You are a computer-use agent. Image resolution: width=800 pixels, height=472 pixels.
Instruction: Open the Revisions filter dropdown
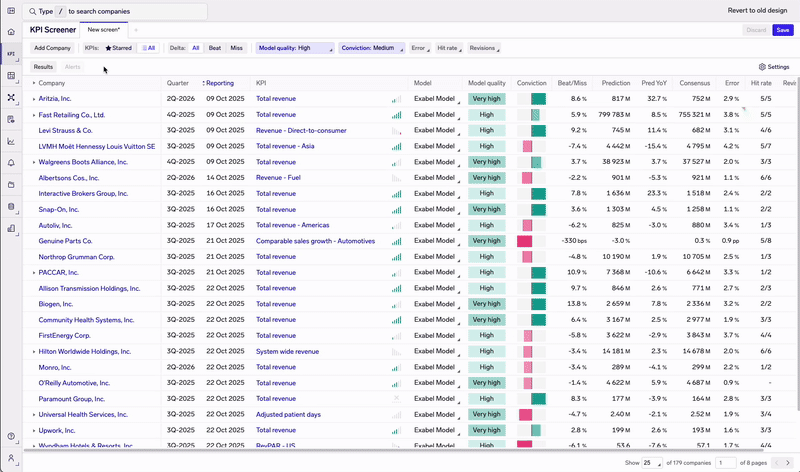(484, 48)
